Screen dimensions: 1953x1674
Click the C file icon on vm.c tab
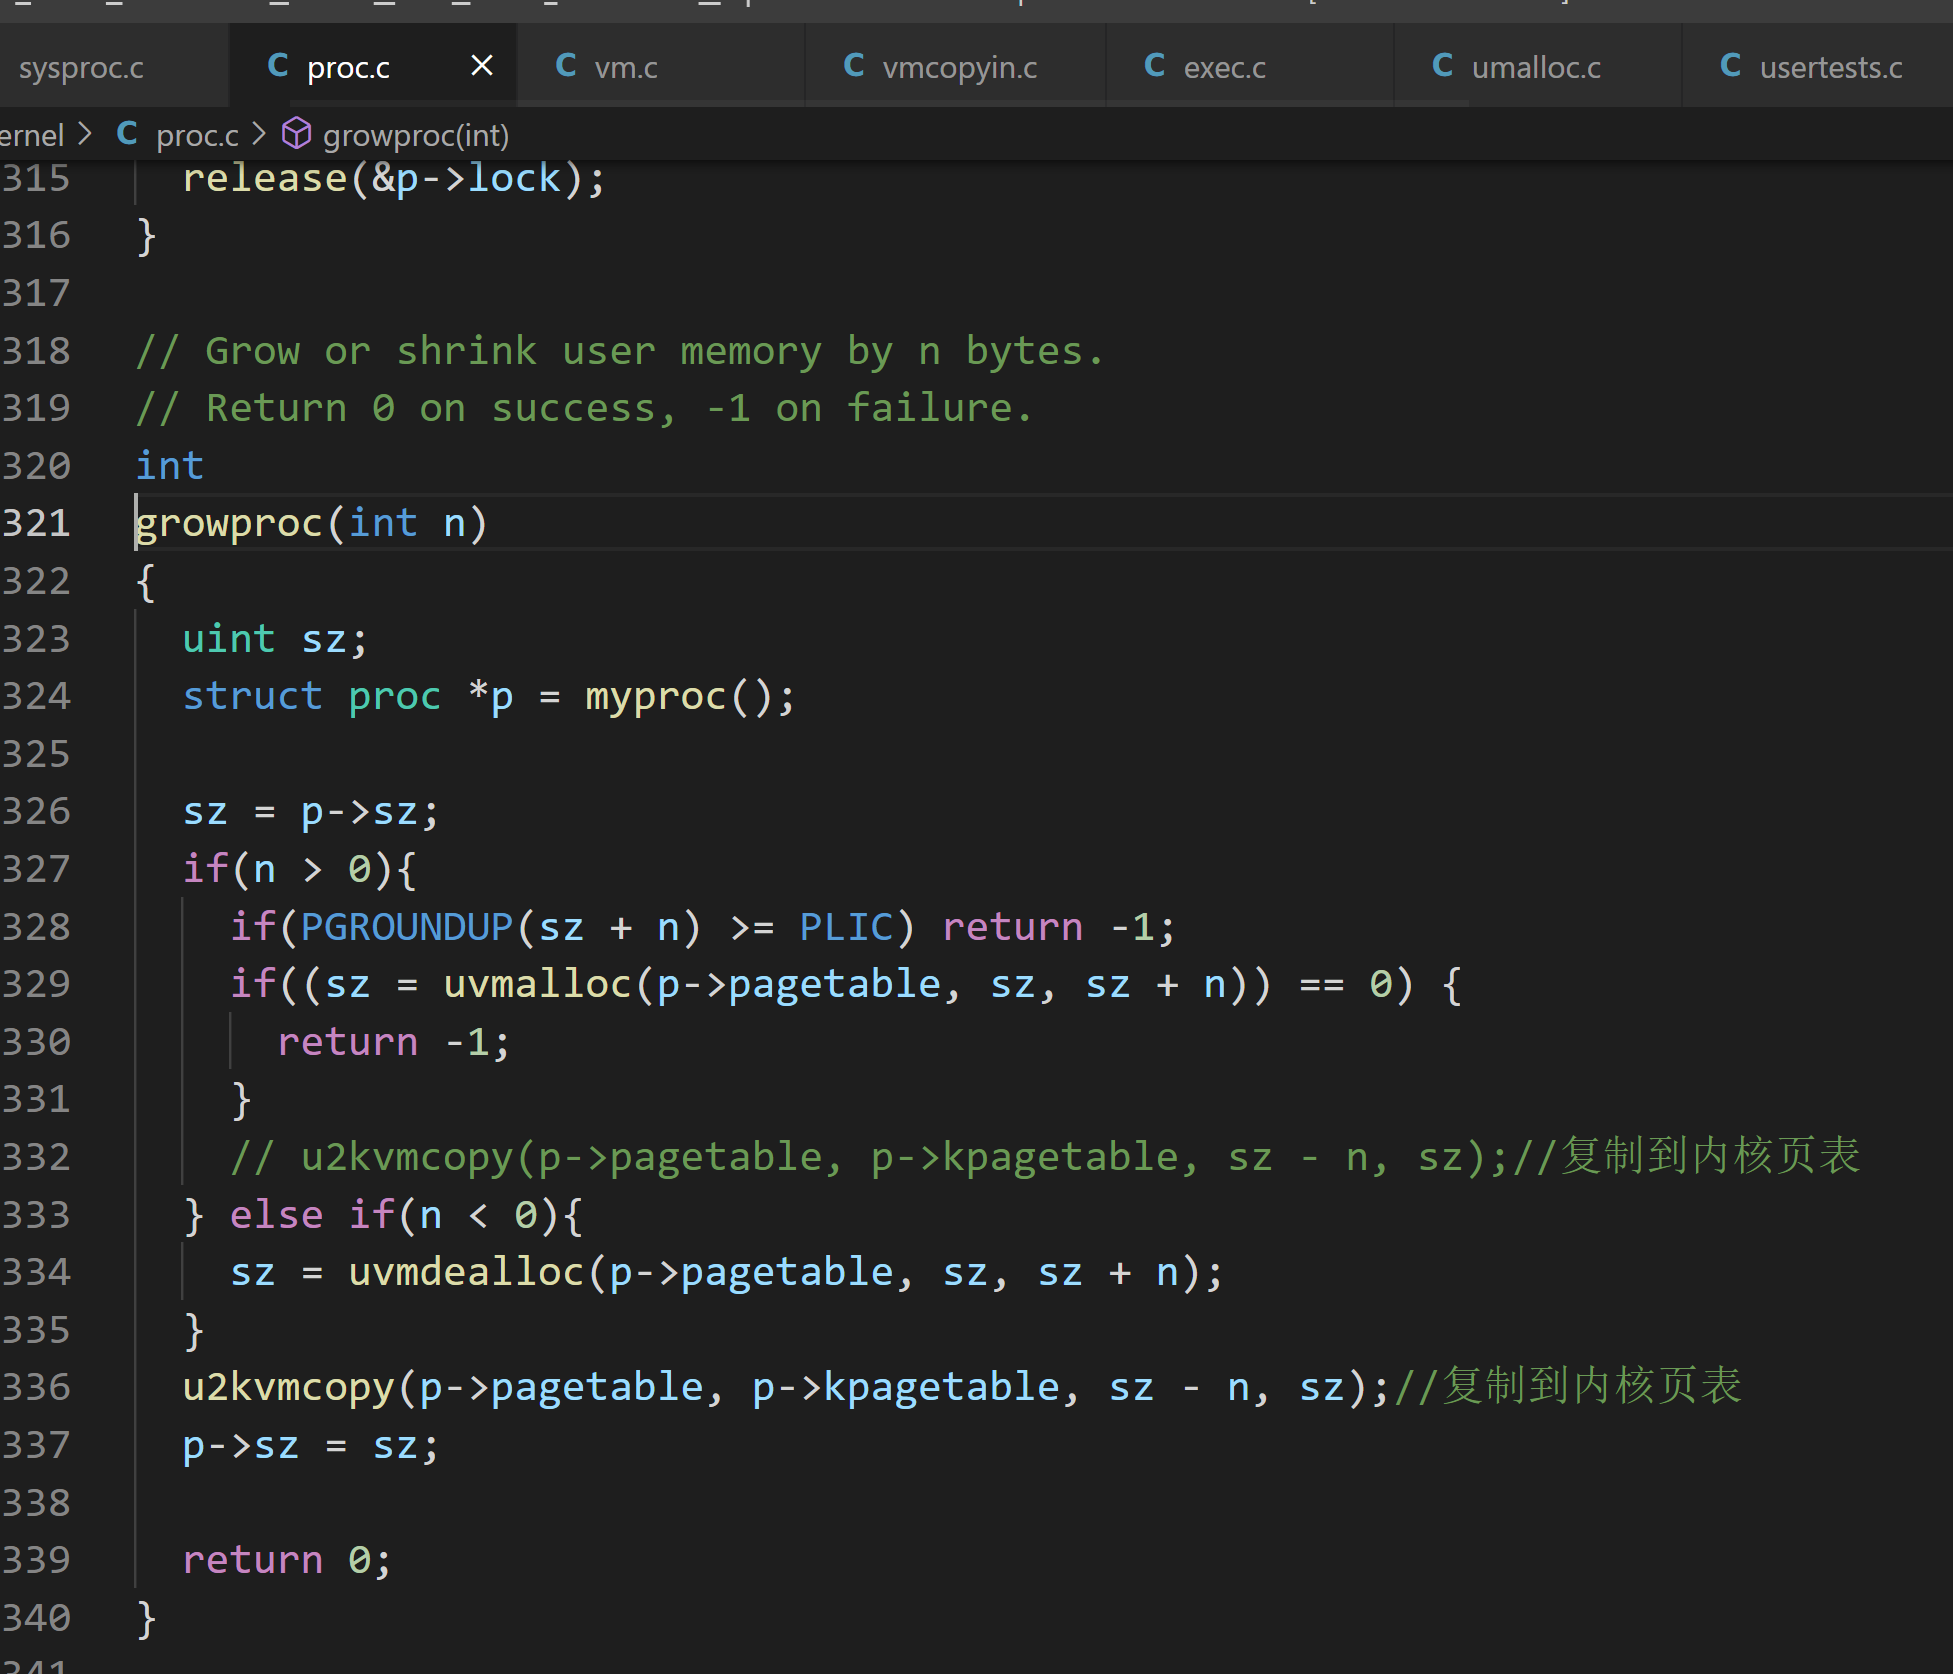(x=566, y=66)
